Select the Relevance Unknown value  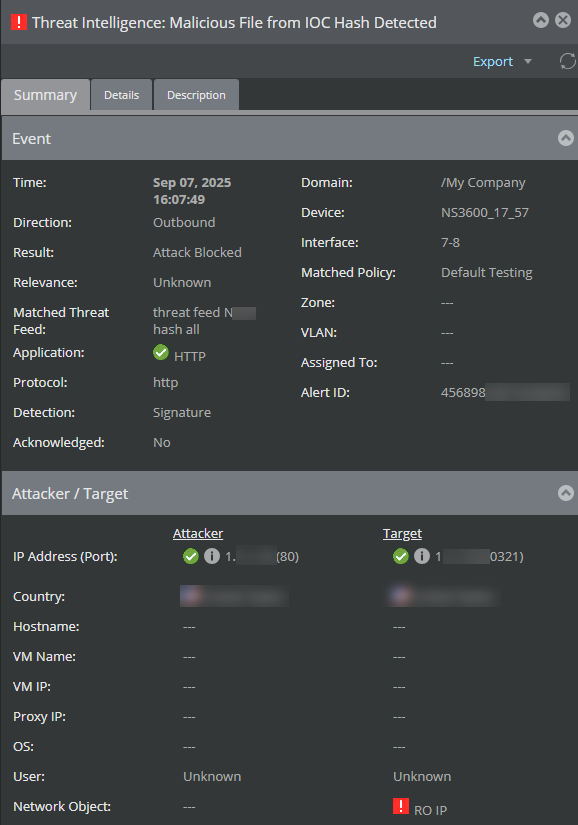click(182, 283)
